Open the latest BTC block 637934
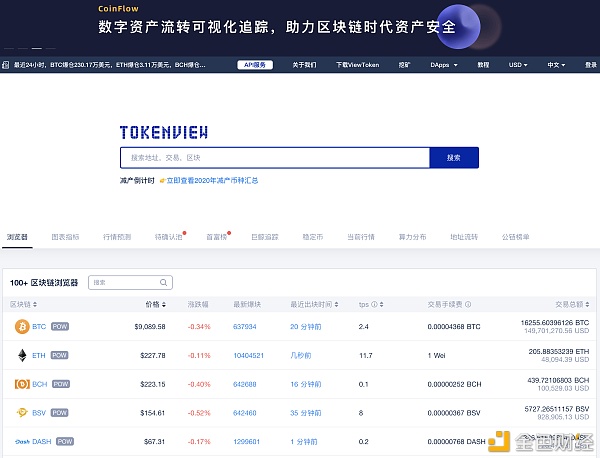The width and height of the screenshot is (600, 458). click(x=245, y=327)
